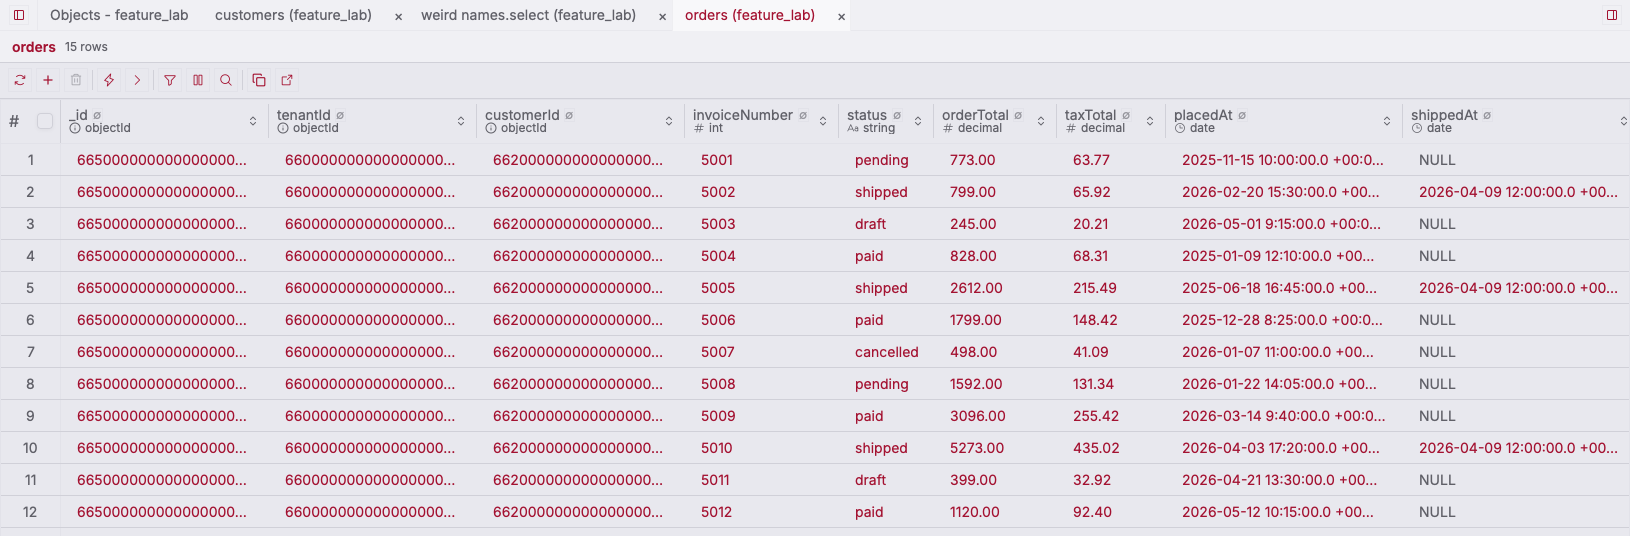Close the customers (feature_lab) tab
This screenshot has width=1630, height=536.
pos(398,17)
